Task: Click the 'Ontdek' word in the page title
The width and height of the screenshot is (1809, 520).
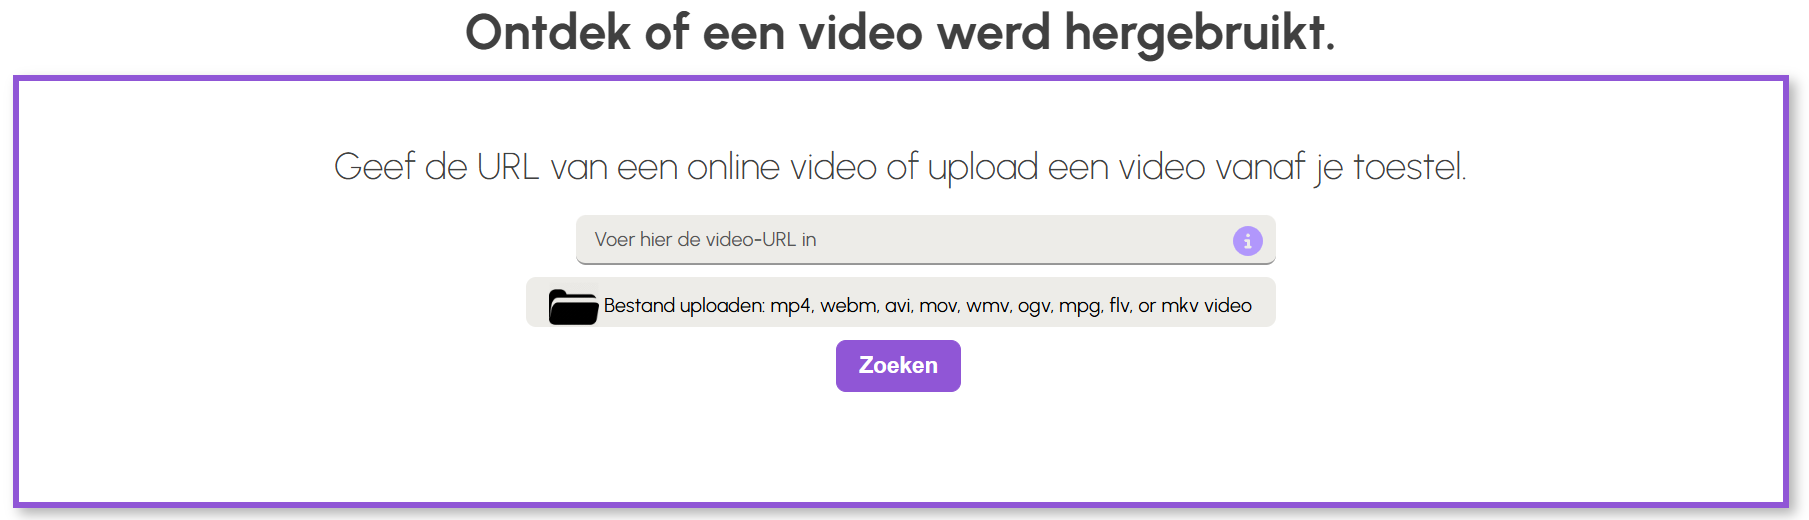Action: (548, 32)
